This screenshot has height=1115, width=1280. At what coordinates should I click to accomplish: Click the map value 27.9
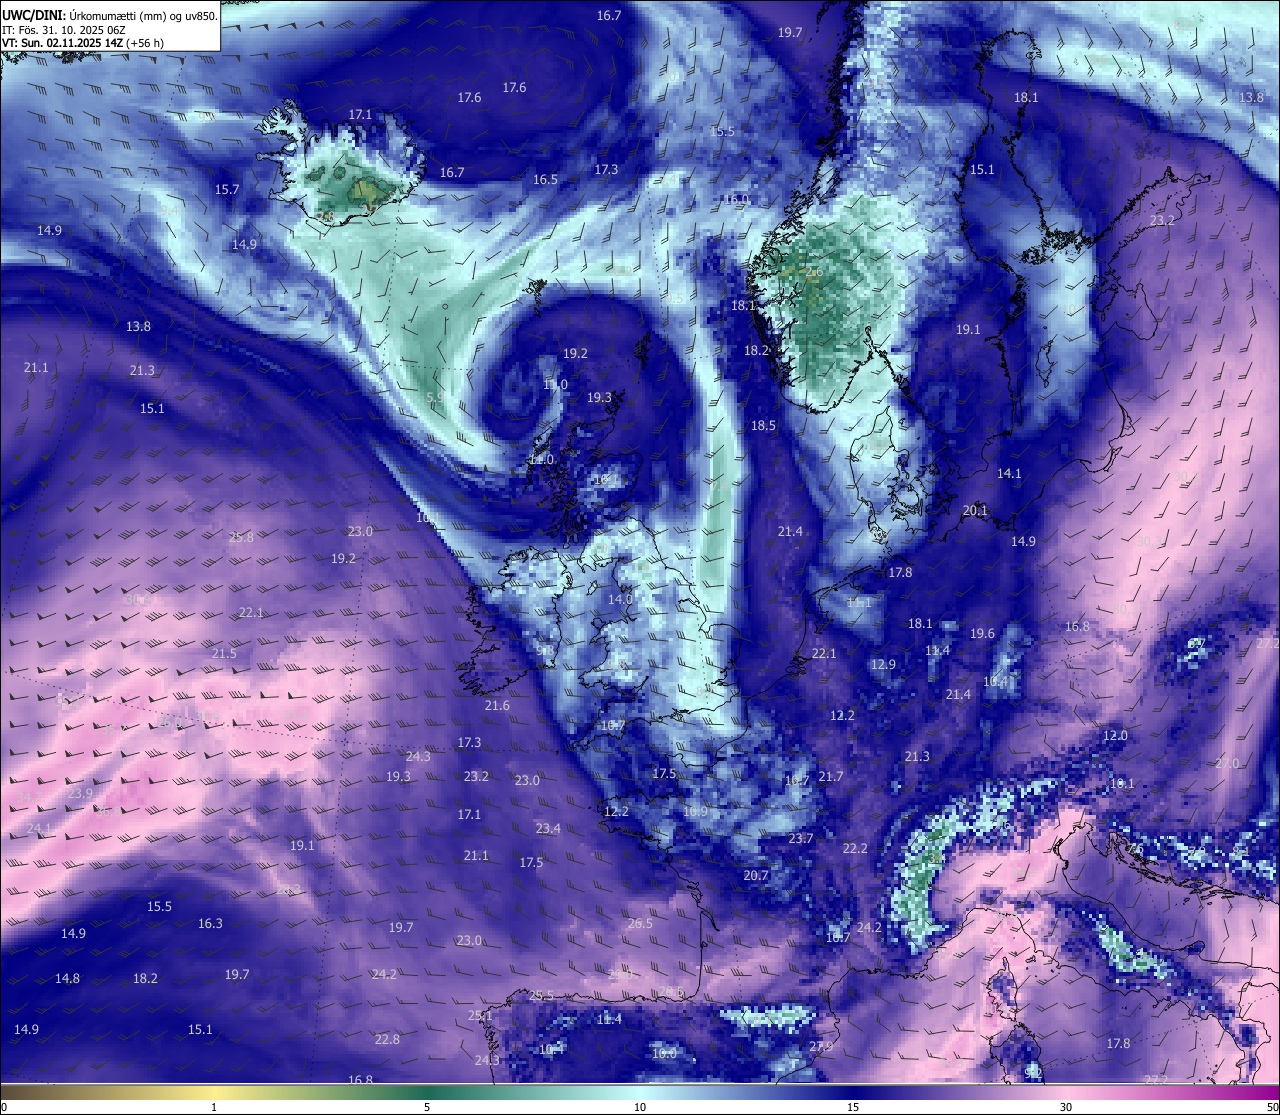821,1047
